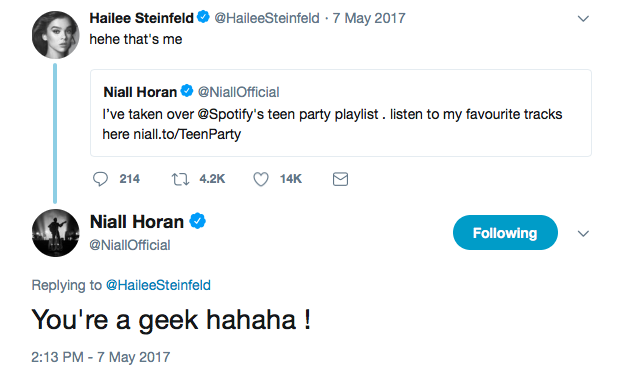Click verified badge in quoted tweet

187,91
